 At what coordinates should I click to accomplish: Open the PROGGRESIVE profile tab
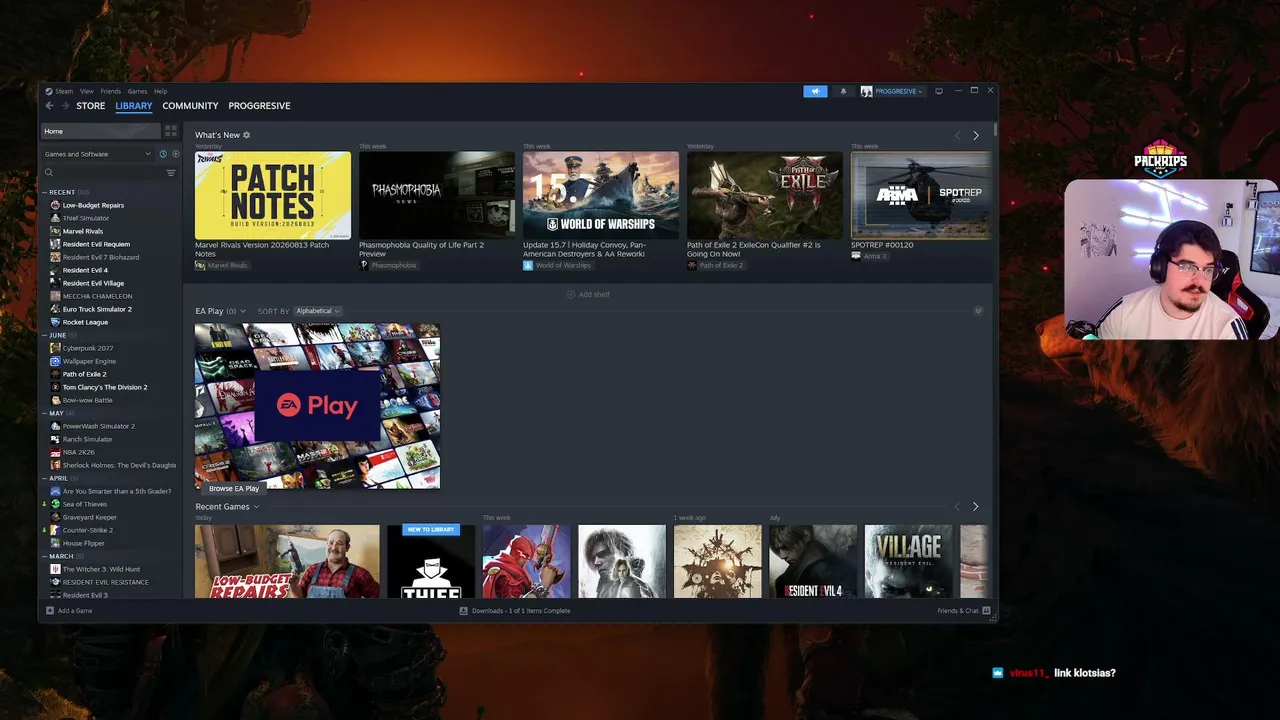[x=259, y=106]
